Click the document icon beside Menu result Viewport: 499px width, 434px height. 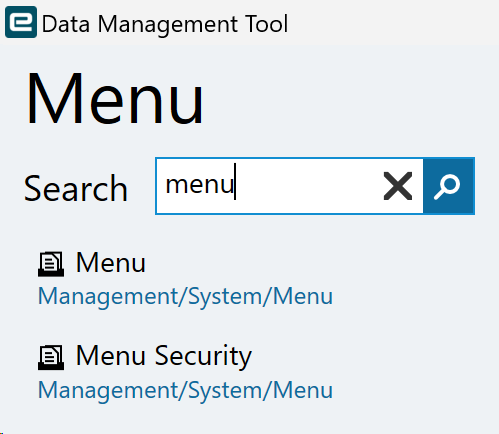pyautogui.click(x=51, y=264)
